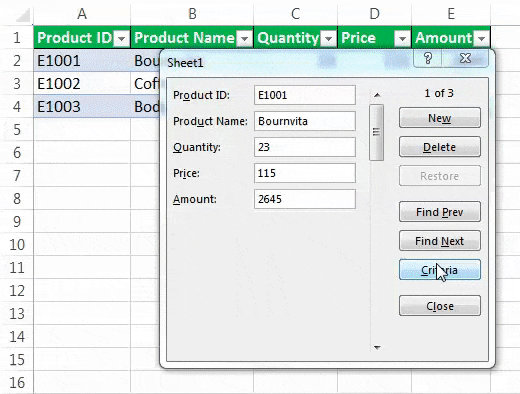This screenshot has width=520, height=394.
Task: Select column E header
Action: point(451,14)
